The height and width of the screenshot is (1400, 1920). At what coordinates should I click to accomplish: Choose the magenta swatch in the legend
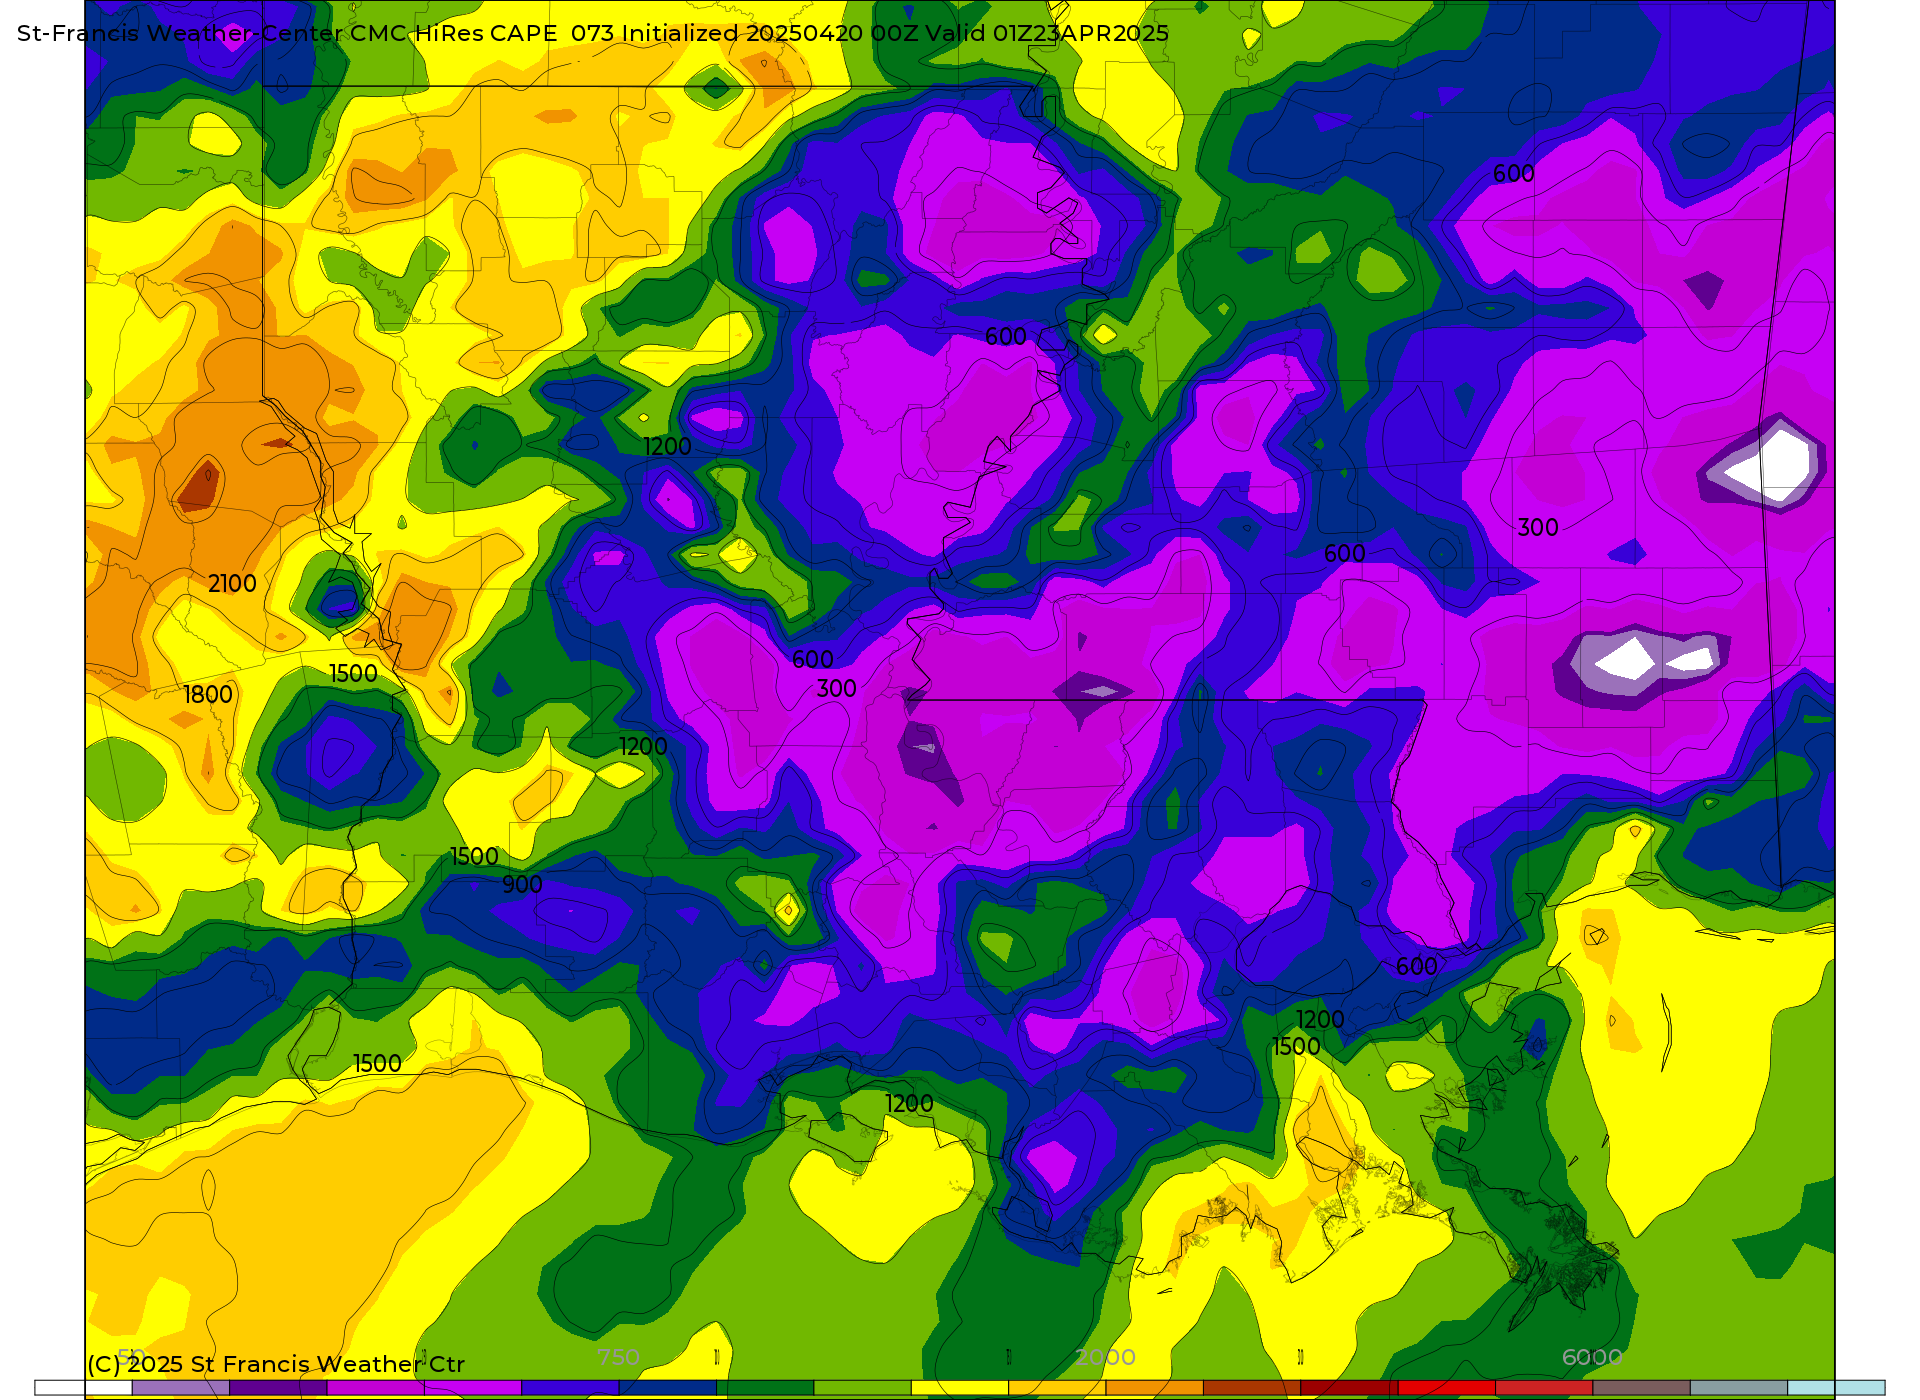[376, 1388]
